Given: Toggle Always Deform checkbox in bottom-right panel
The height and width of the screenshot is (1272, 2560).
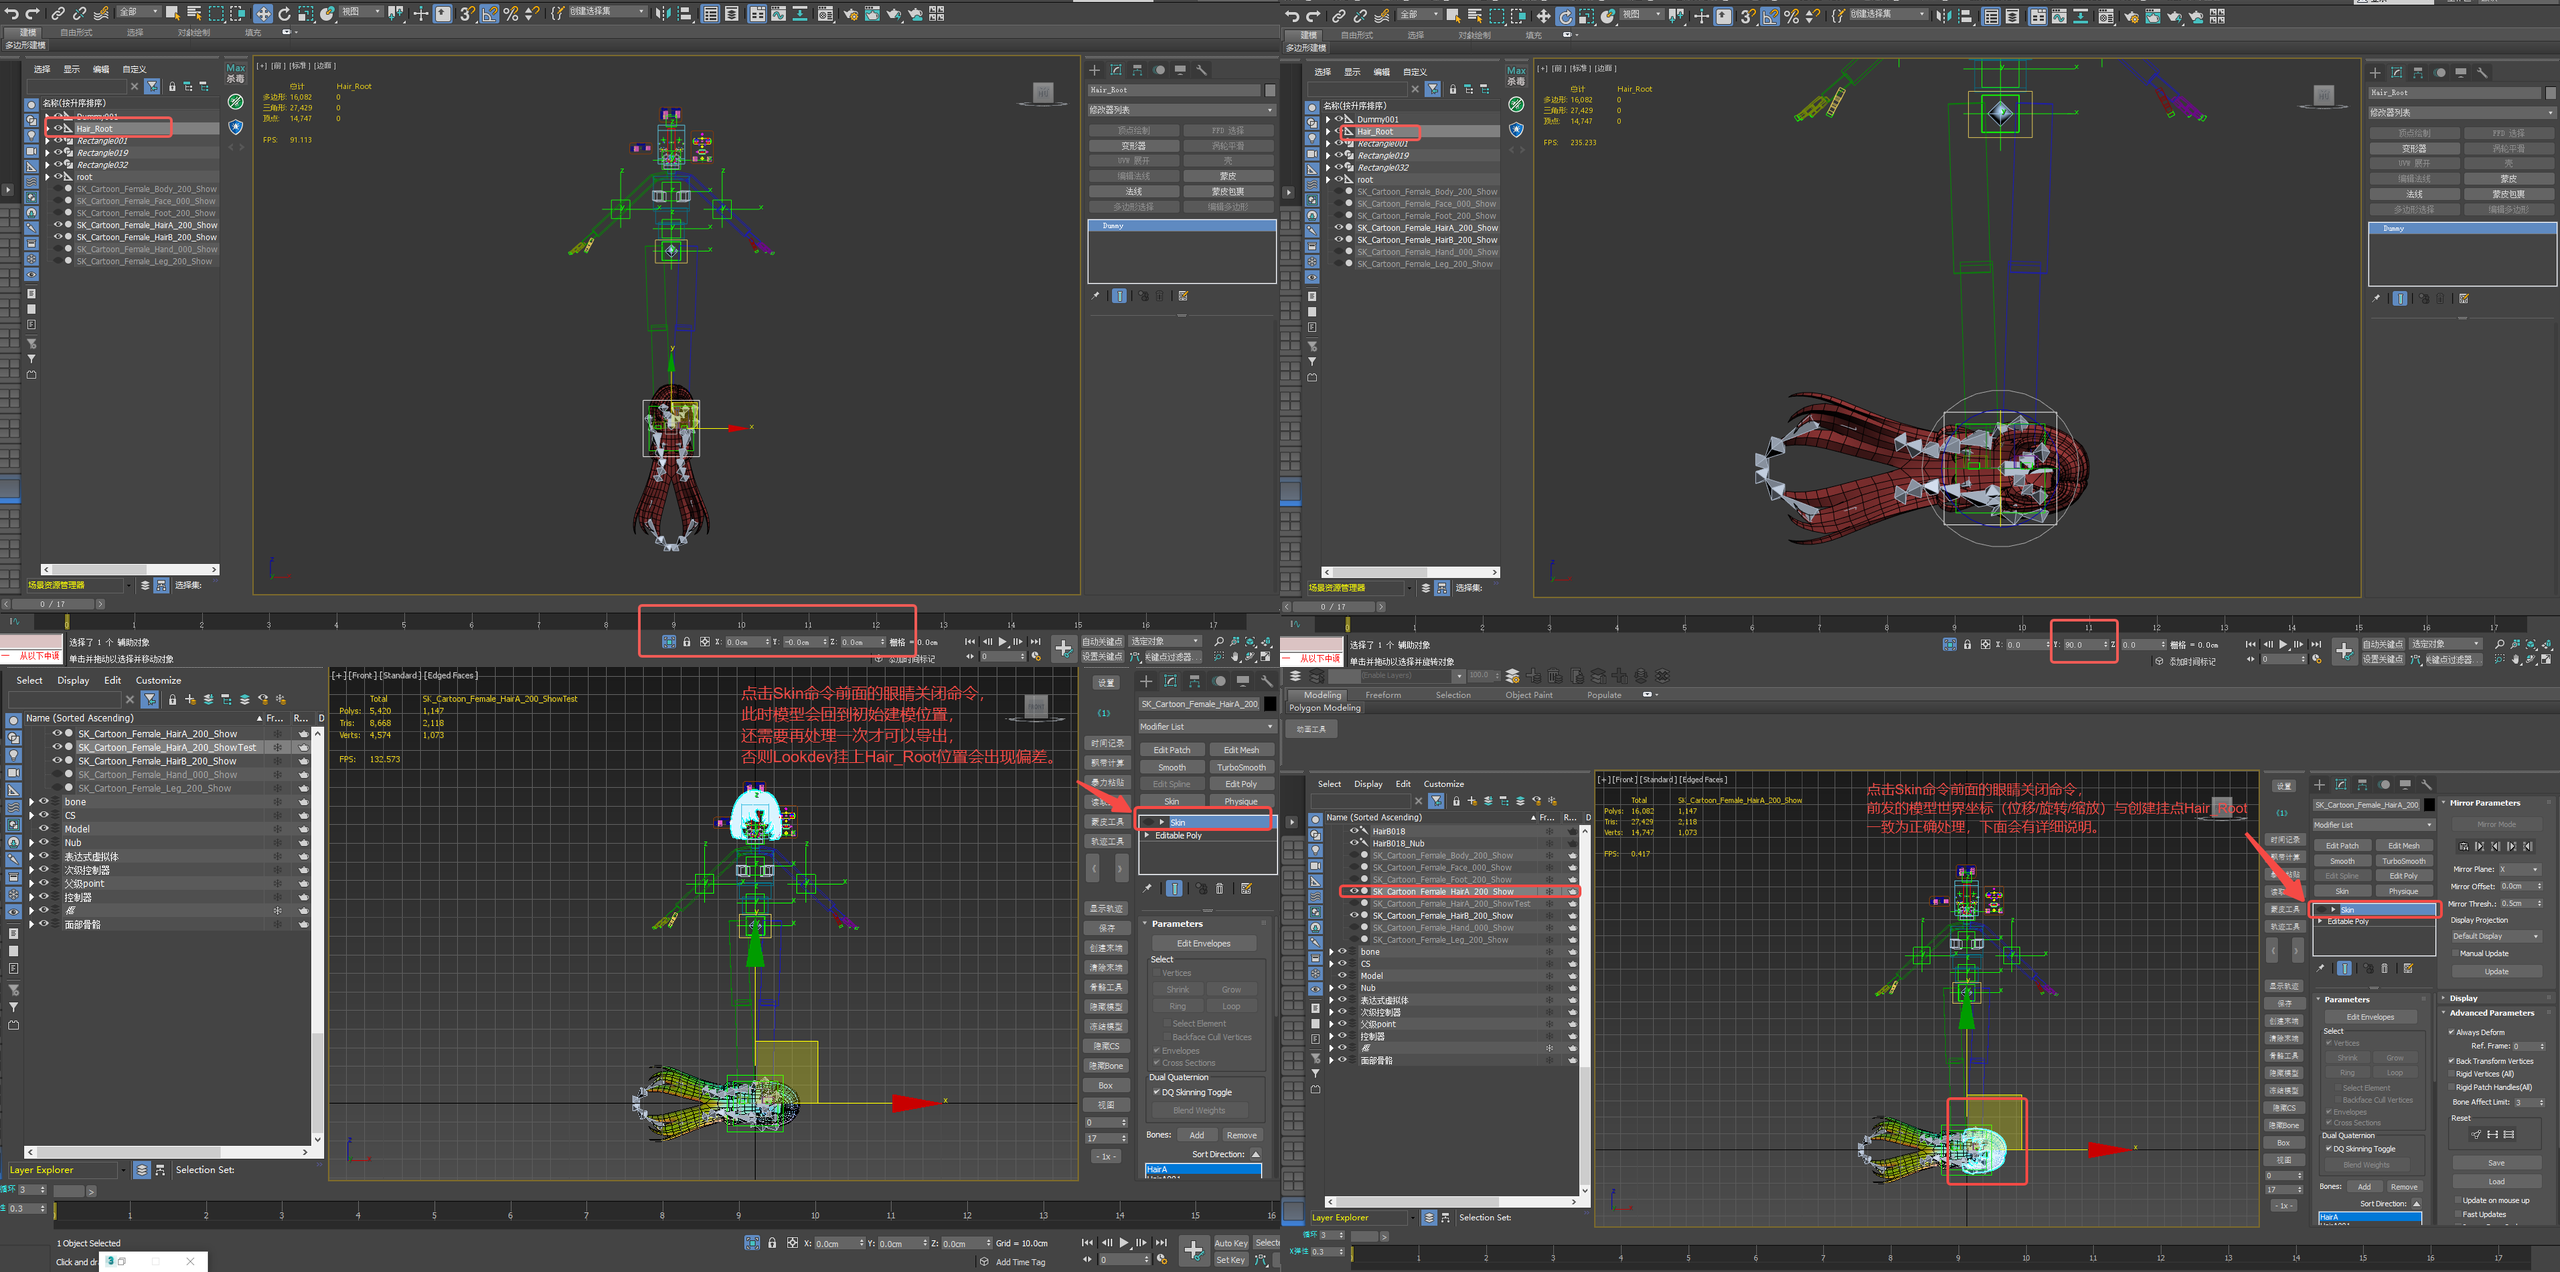Looking at the screenshot, I should (2452, 1032).
